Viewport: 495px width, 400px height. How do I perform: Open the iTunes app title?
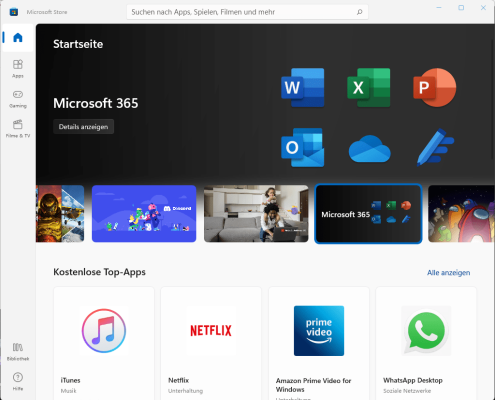click(71, 380)
